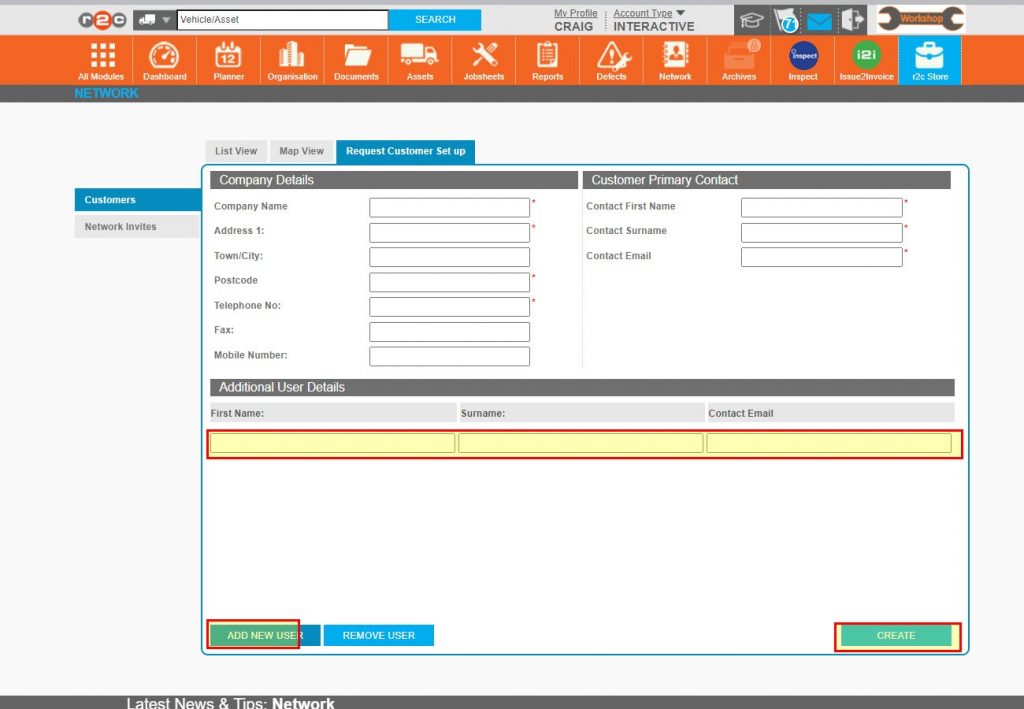Click inside the Company Name field
Image resolution: width=1024 pixels, height=709 pixels.
pos(449,207)
